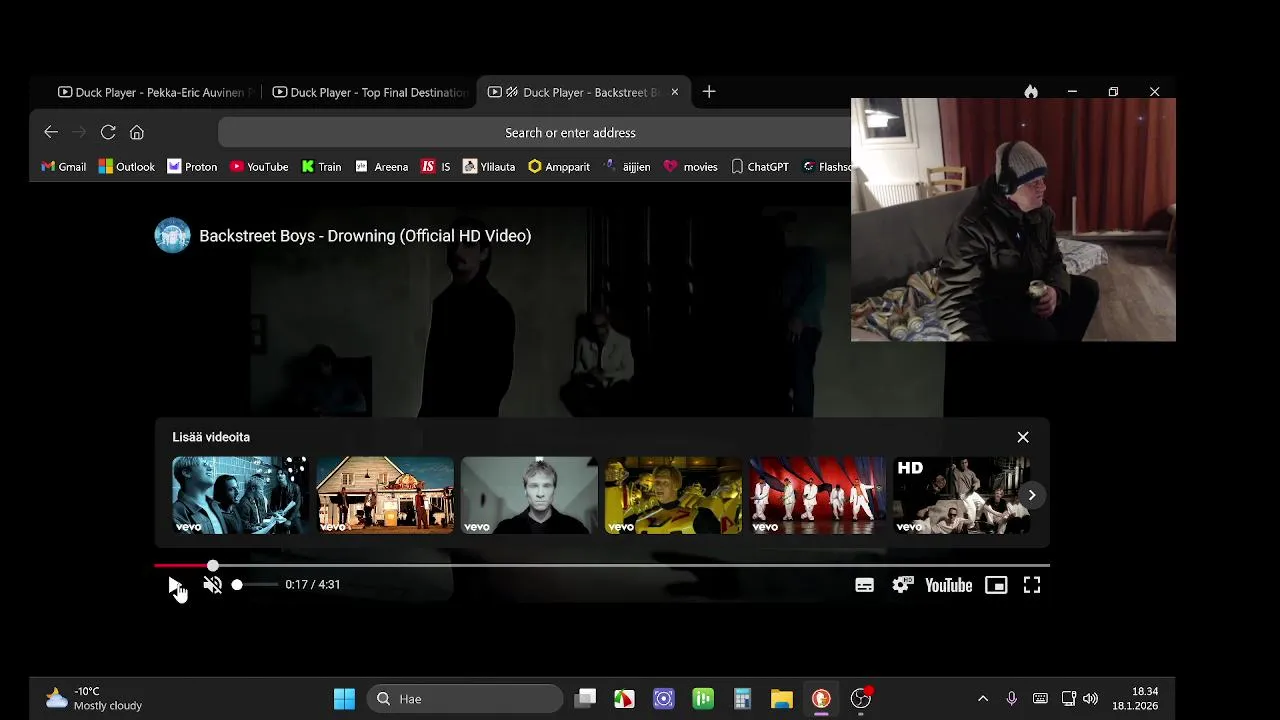The width and height of the screenshot is (1280, 720).
Task: Open the first blue-tinted vevo thumbnail
Action: click(x=240, y=495)
